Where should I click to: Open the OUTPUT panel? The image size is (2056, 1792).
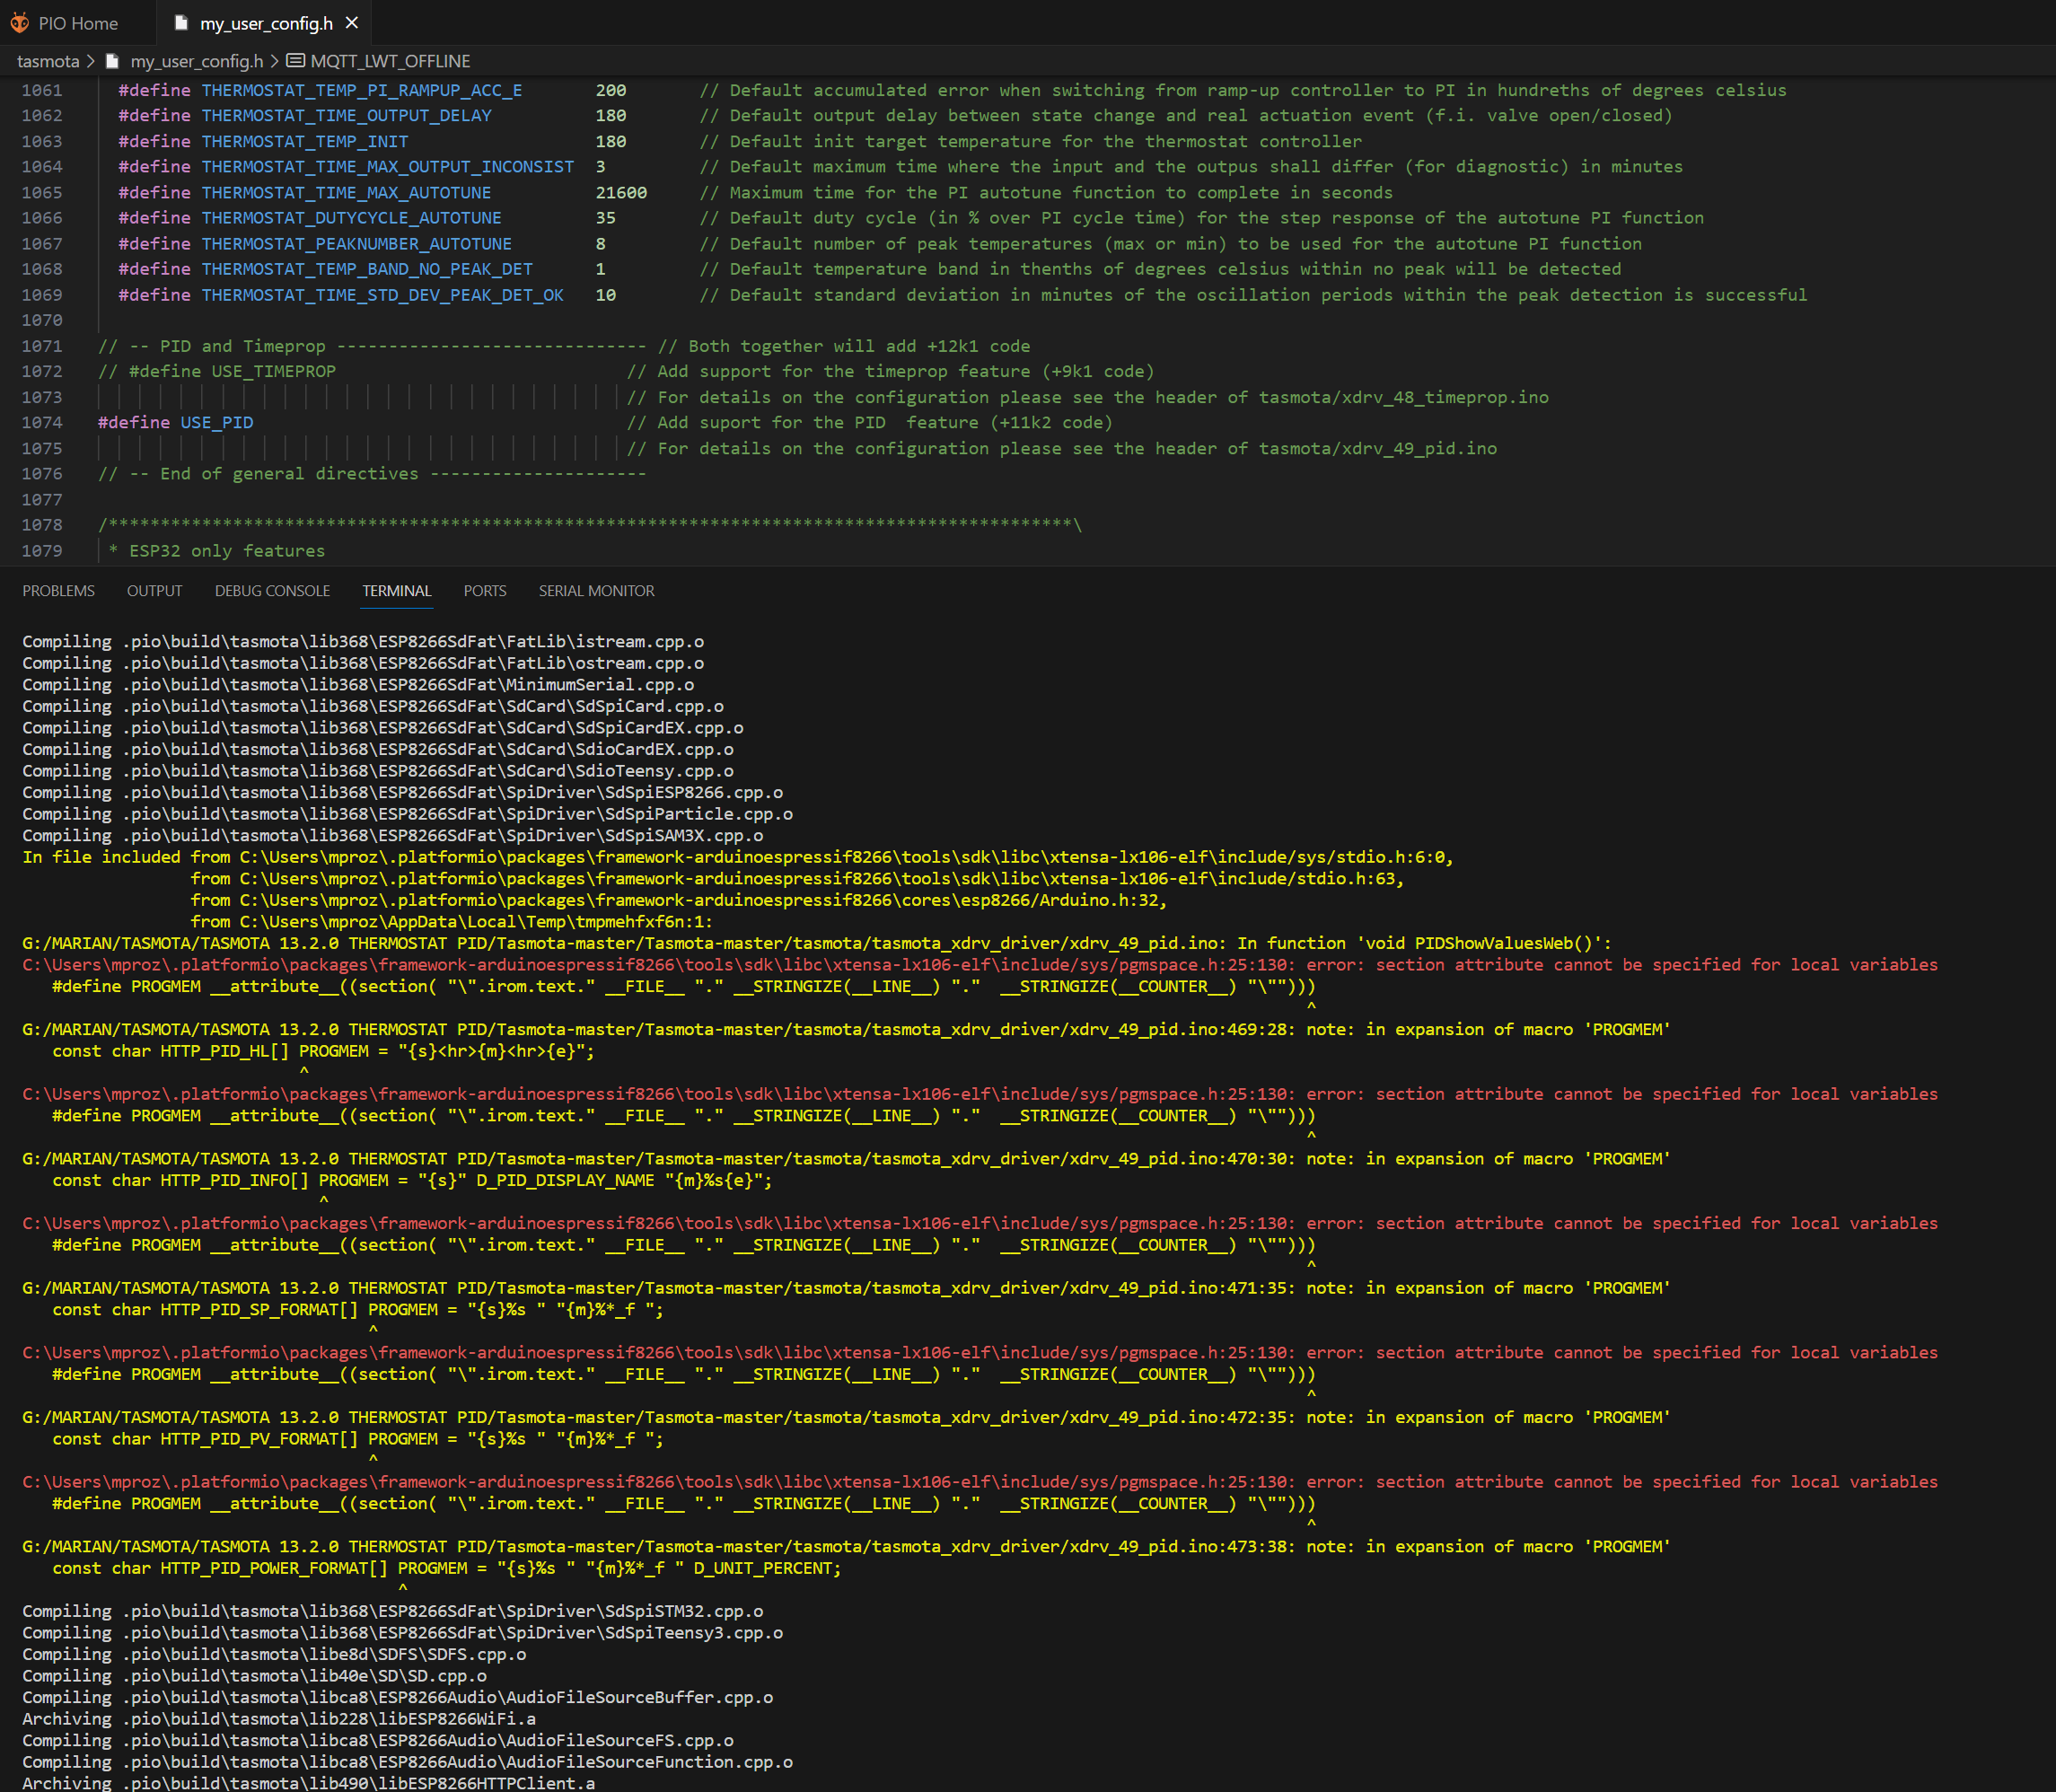154,590
